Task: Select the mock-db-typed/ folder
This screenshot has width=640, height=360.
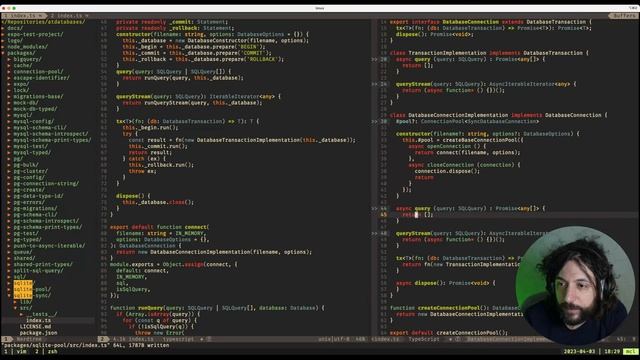Action: (36, 109)
